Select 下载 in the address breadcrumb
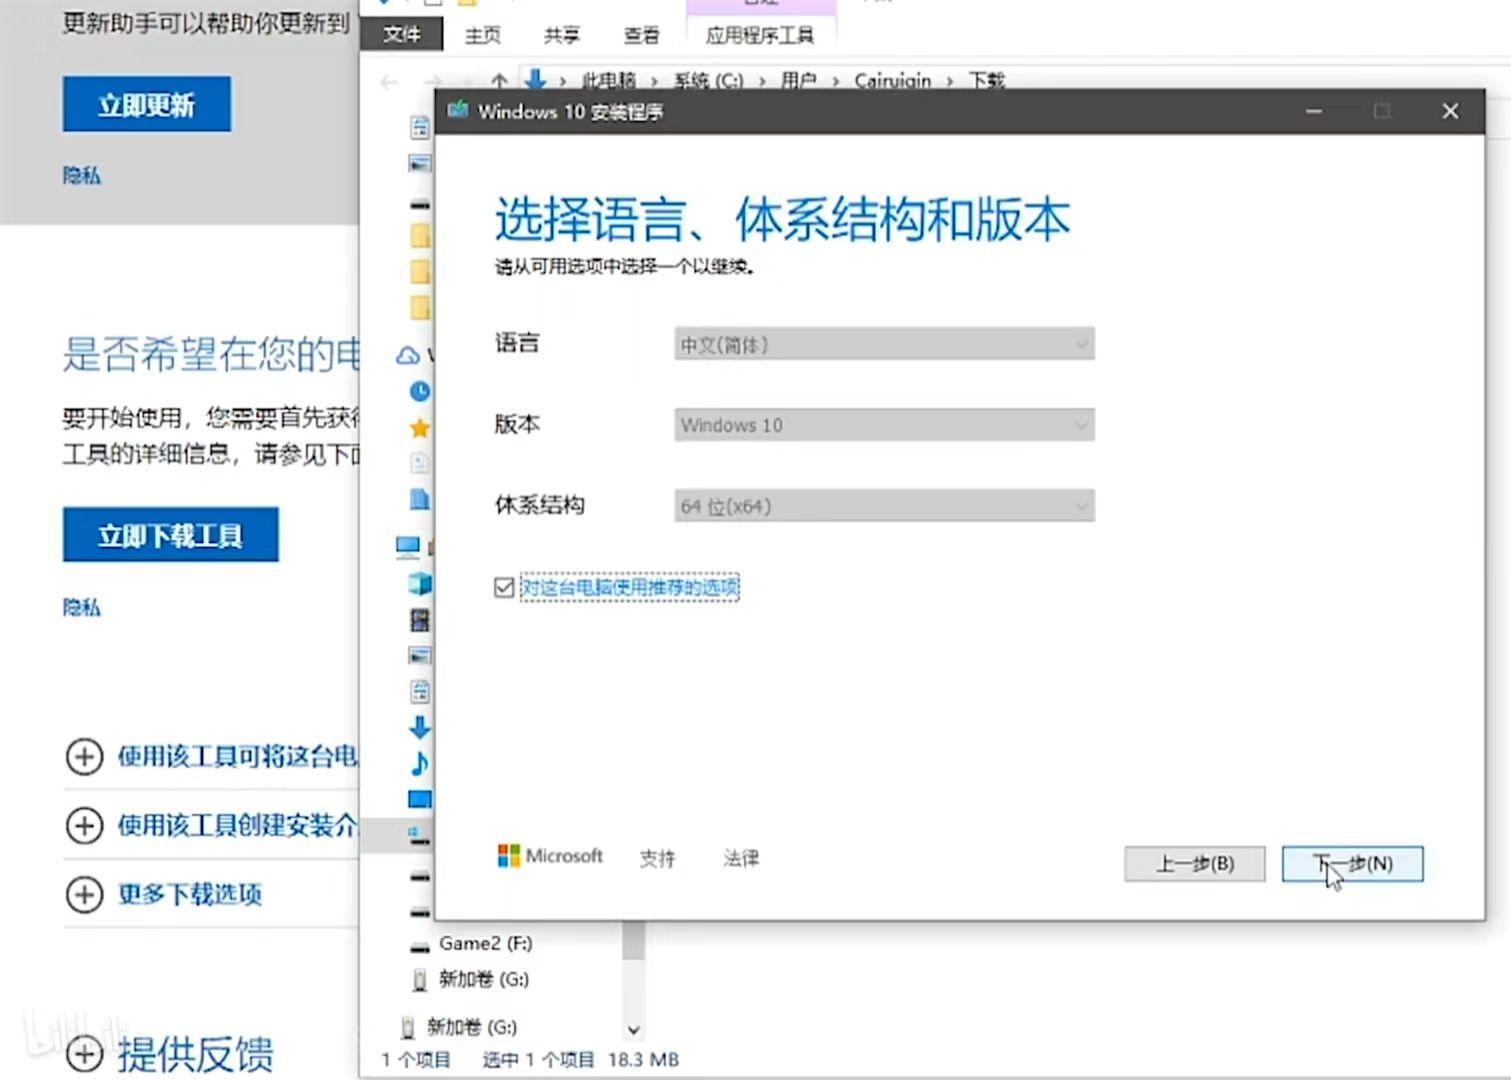 pos(986,80)
